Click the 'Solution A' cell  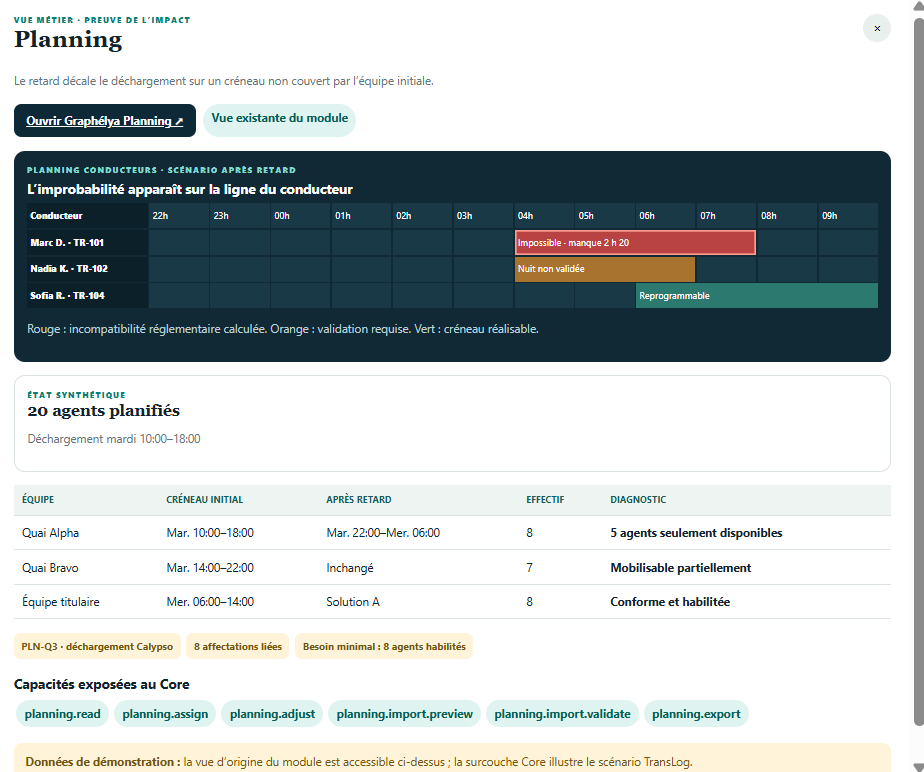353,602
